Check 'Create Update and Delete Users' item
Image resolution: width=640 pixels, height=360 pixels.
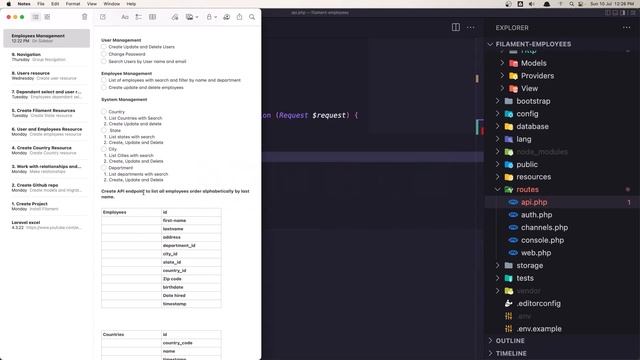104,47
